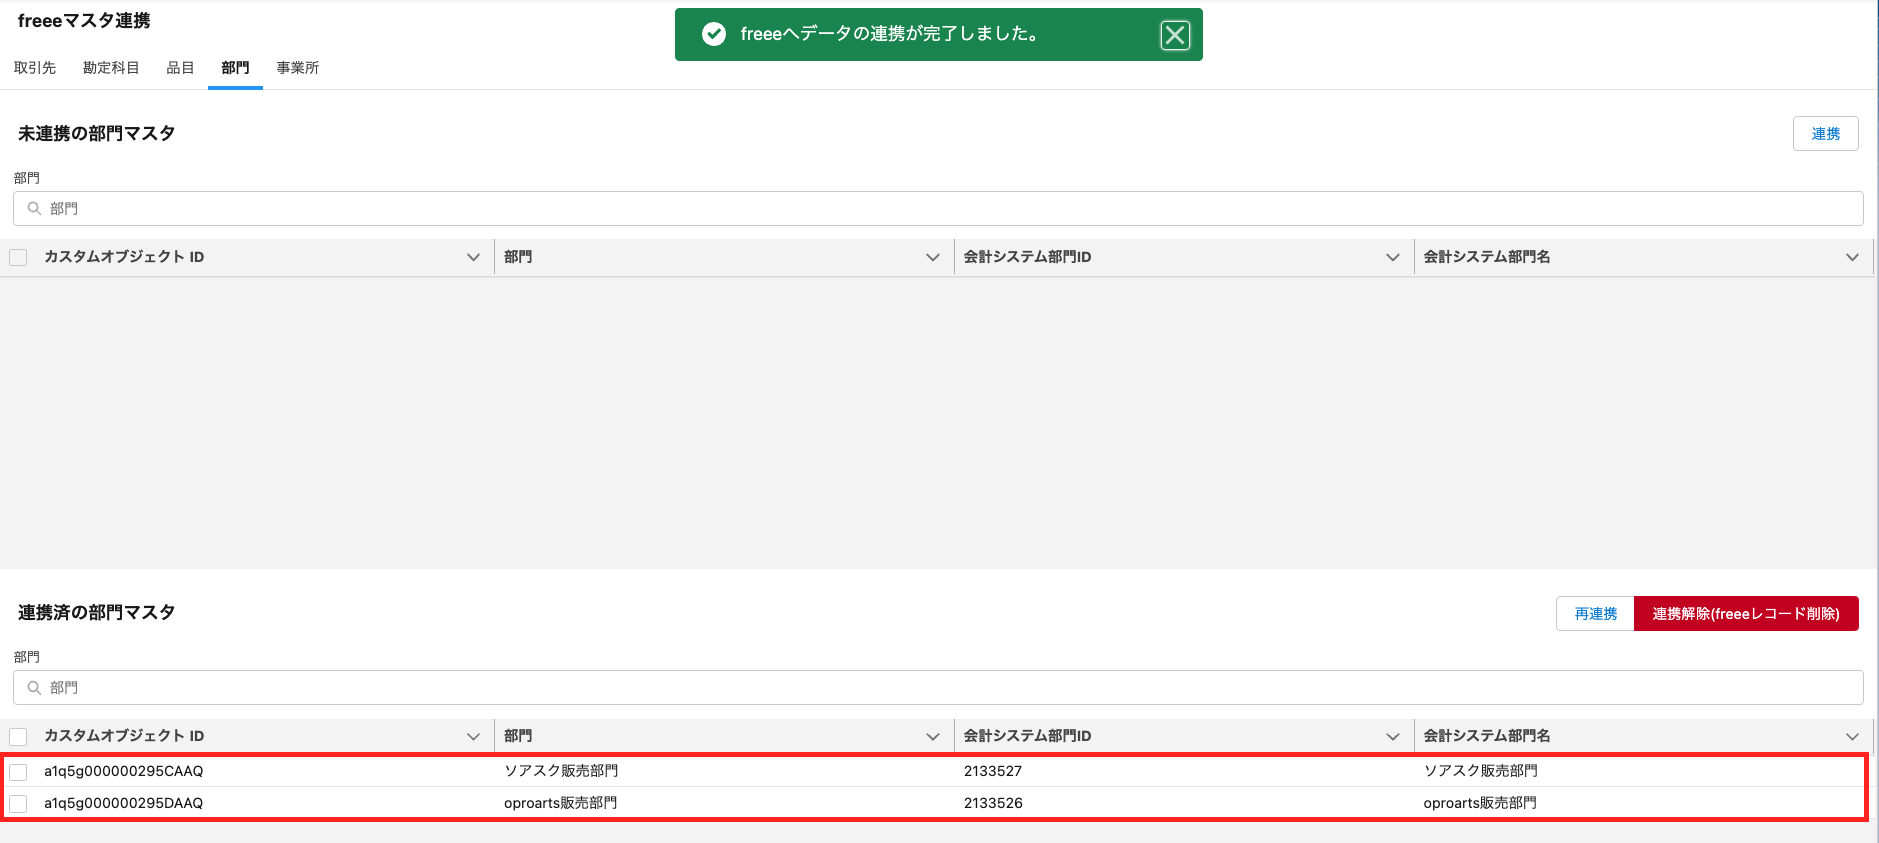Click the red 連携解除(freeeレコード削除) button
The image size is (1879, 843).
(1745, 614)
